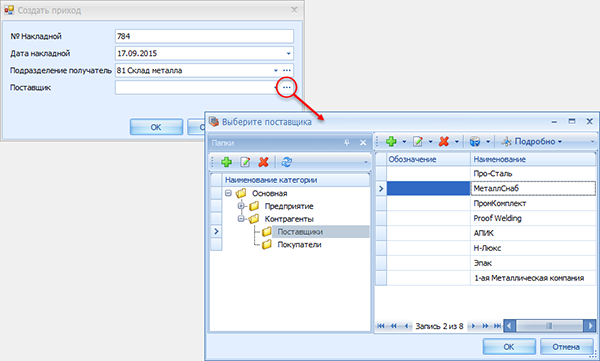Go to next page in record navigator

pyautogui.click(x=485, y=326)
